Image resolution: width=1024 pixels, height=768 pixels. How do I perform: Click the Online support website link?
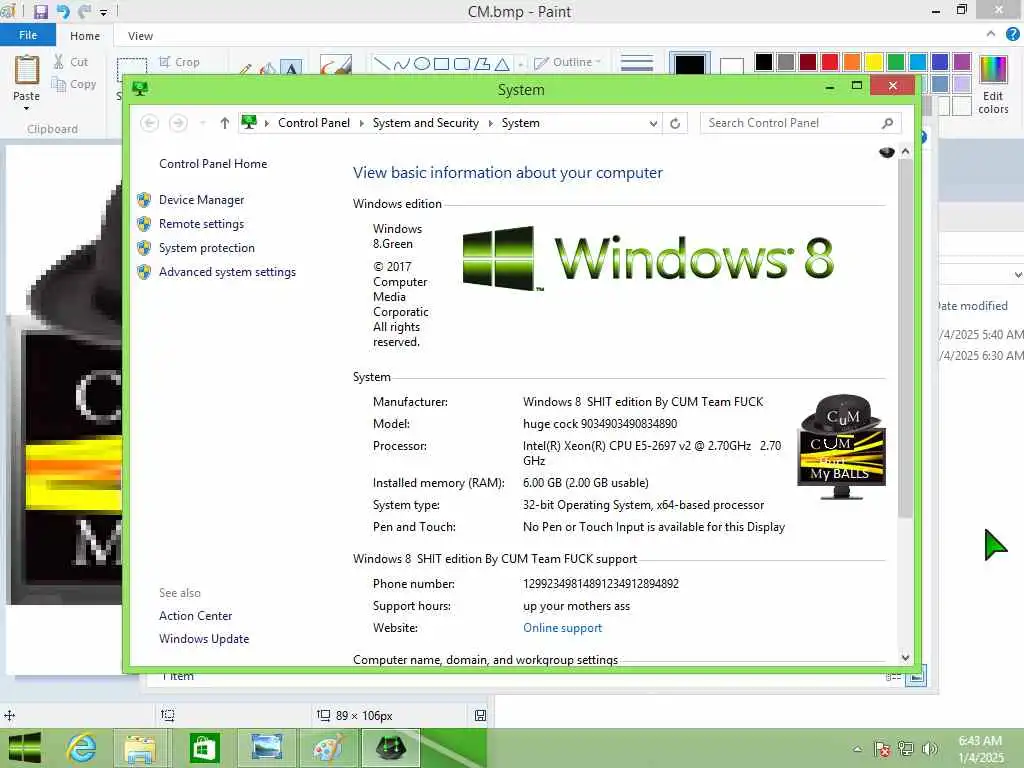coord(562,628)
